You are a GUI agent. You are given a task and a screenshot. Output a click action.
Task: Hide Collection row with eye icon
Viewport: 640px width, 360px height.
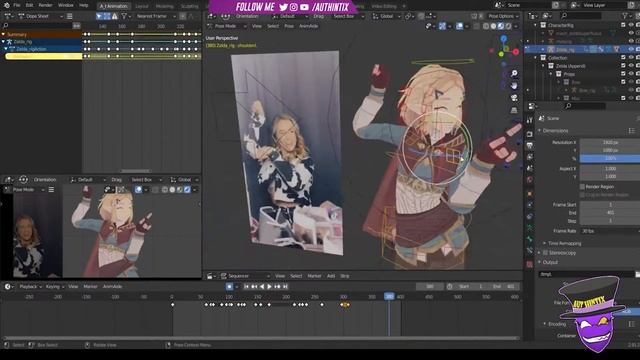click(631, 58)
